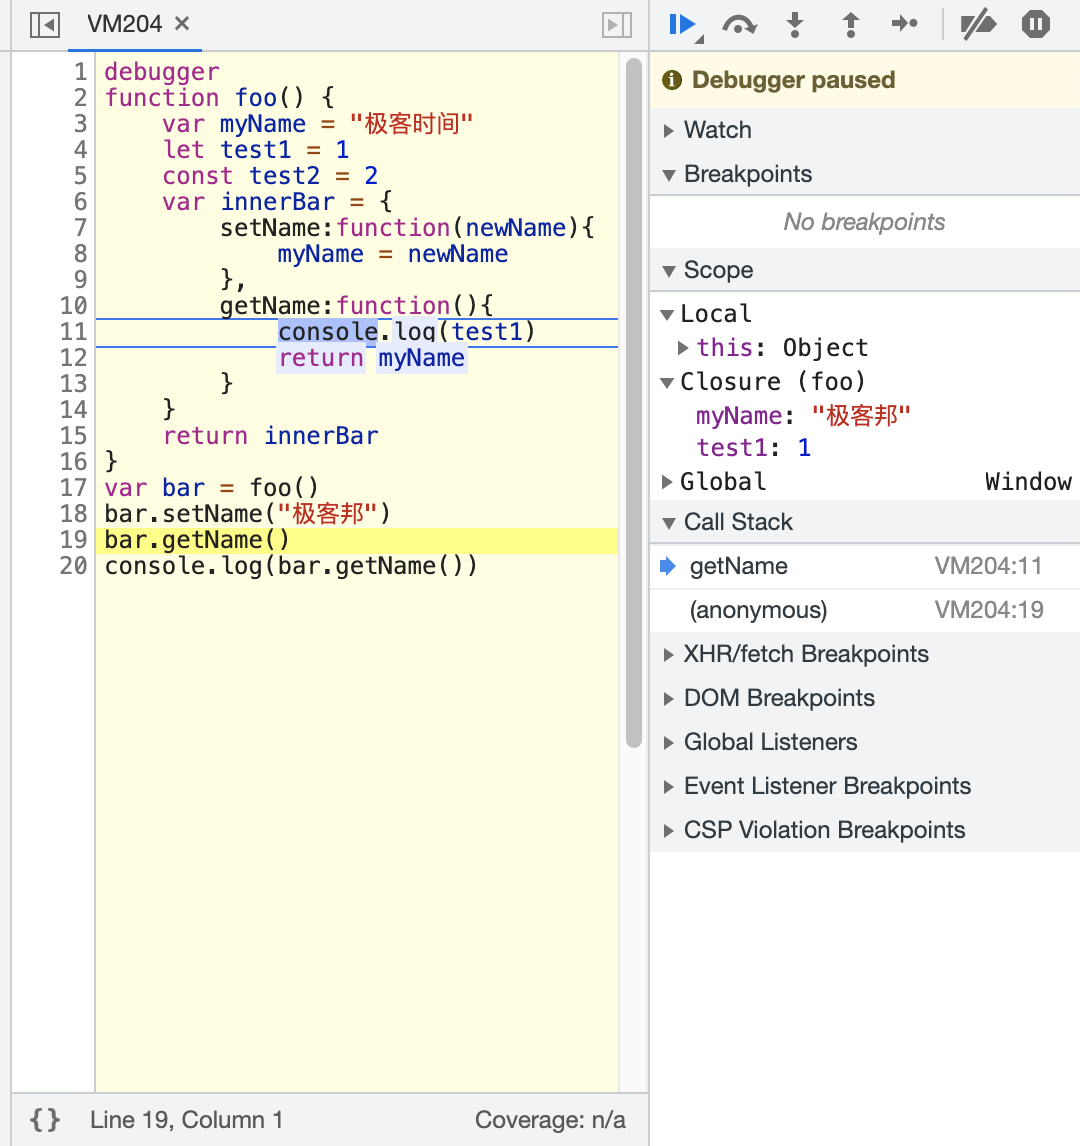This screenshot has width=1080, height=1146.
Task: Select getName call stack frame
Action: [739, 566]
